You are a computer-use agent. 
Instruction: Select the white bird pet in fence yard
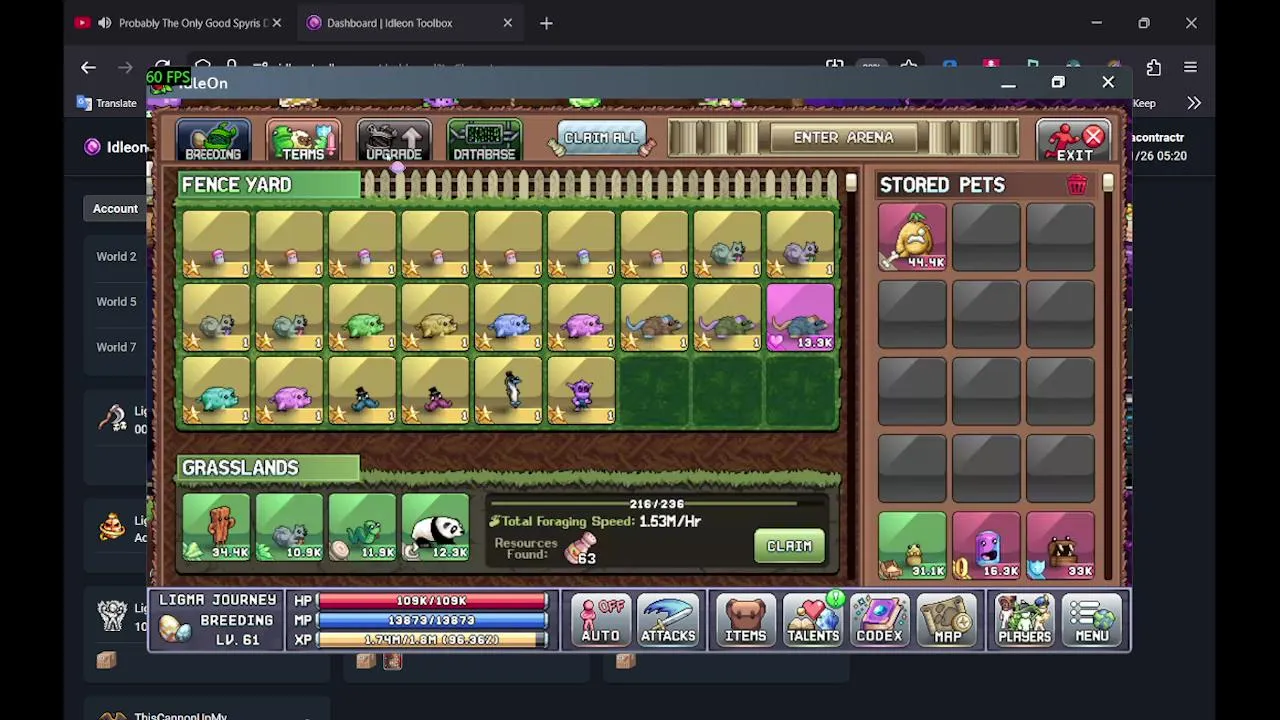click(x=508, y=391)
